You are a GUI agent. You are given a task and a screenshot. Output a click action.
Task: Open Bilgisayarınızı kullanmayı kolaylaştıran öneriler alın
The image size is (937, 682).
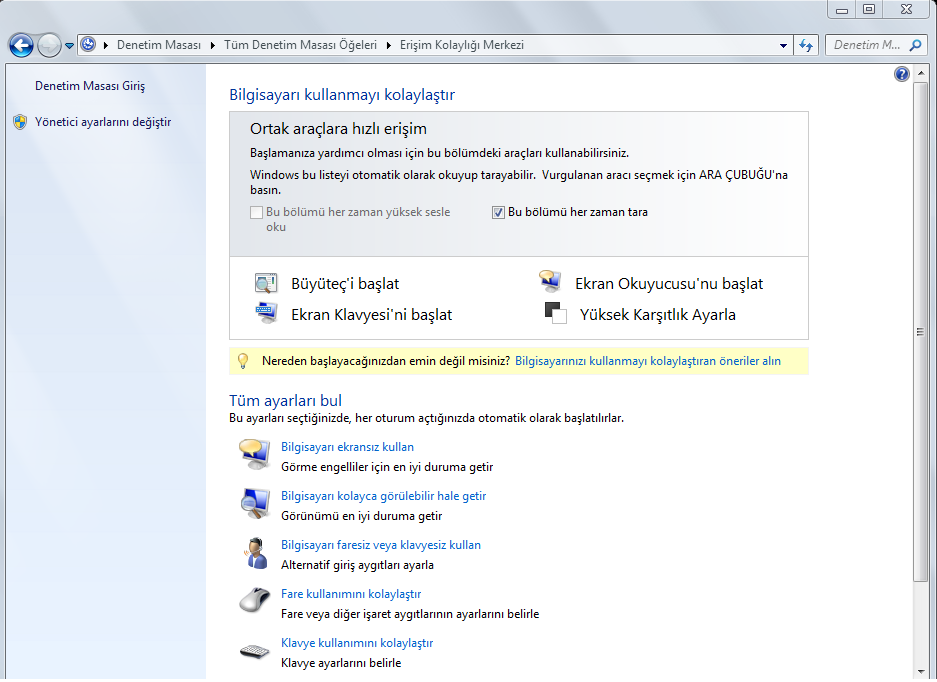click(x=648, y=361)
